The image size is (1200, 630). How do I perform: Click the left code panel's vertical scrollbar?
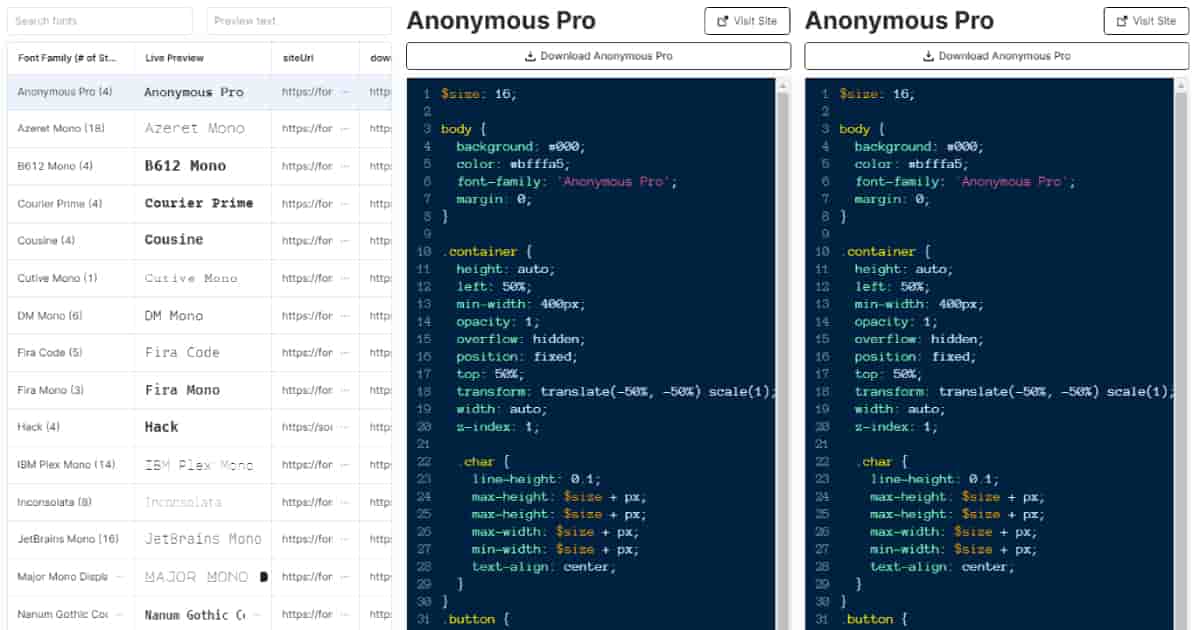point(783,354)
